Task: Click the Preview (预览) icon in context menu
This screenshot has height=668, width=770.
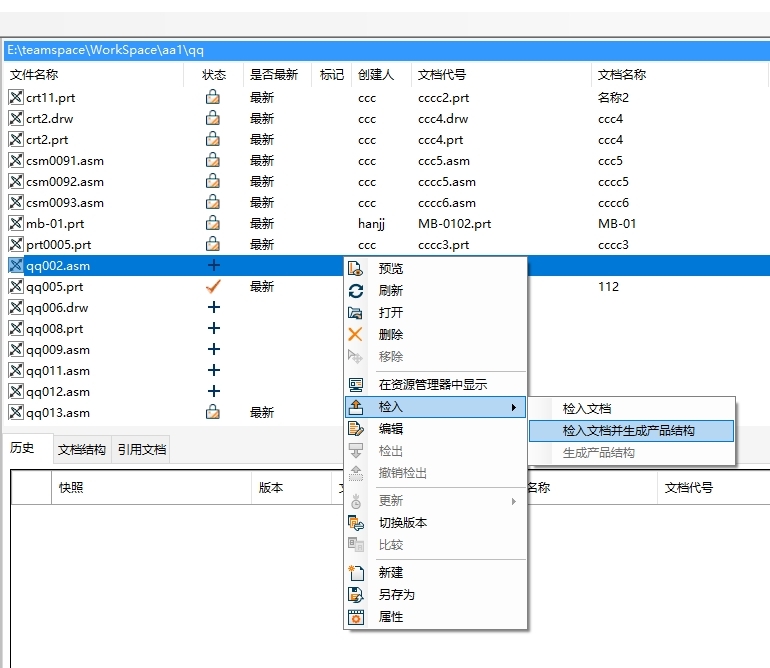Action: pos(356,269)
